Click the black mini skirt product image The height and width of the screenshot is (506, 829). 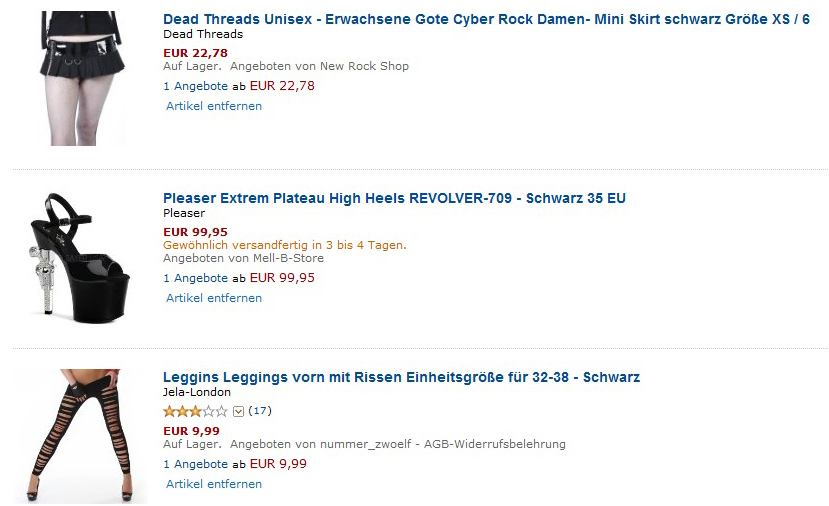click(x=80, y=78)
